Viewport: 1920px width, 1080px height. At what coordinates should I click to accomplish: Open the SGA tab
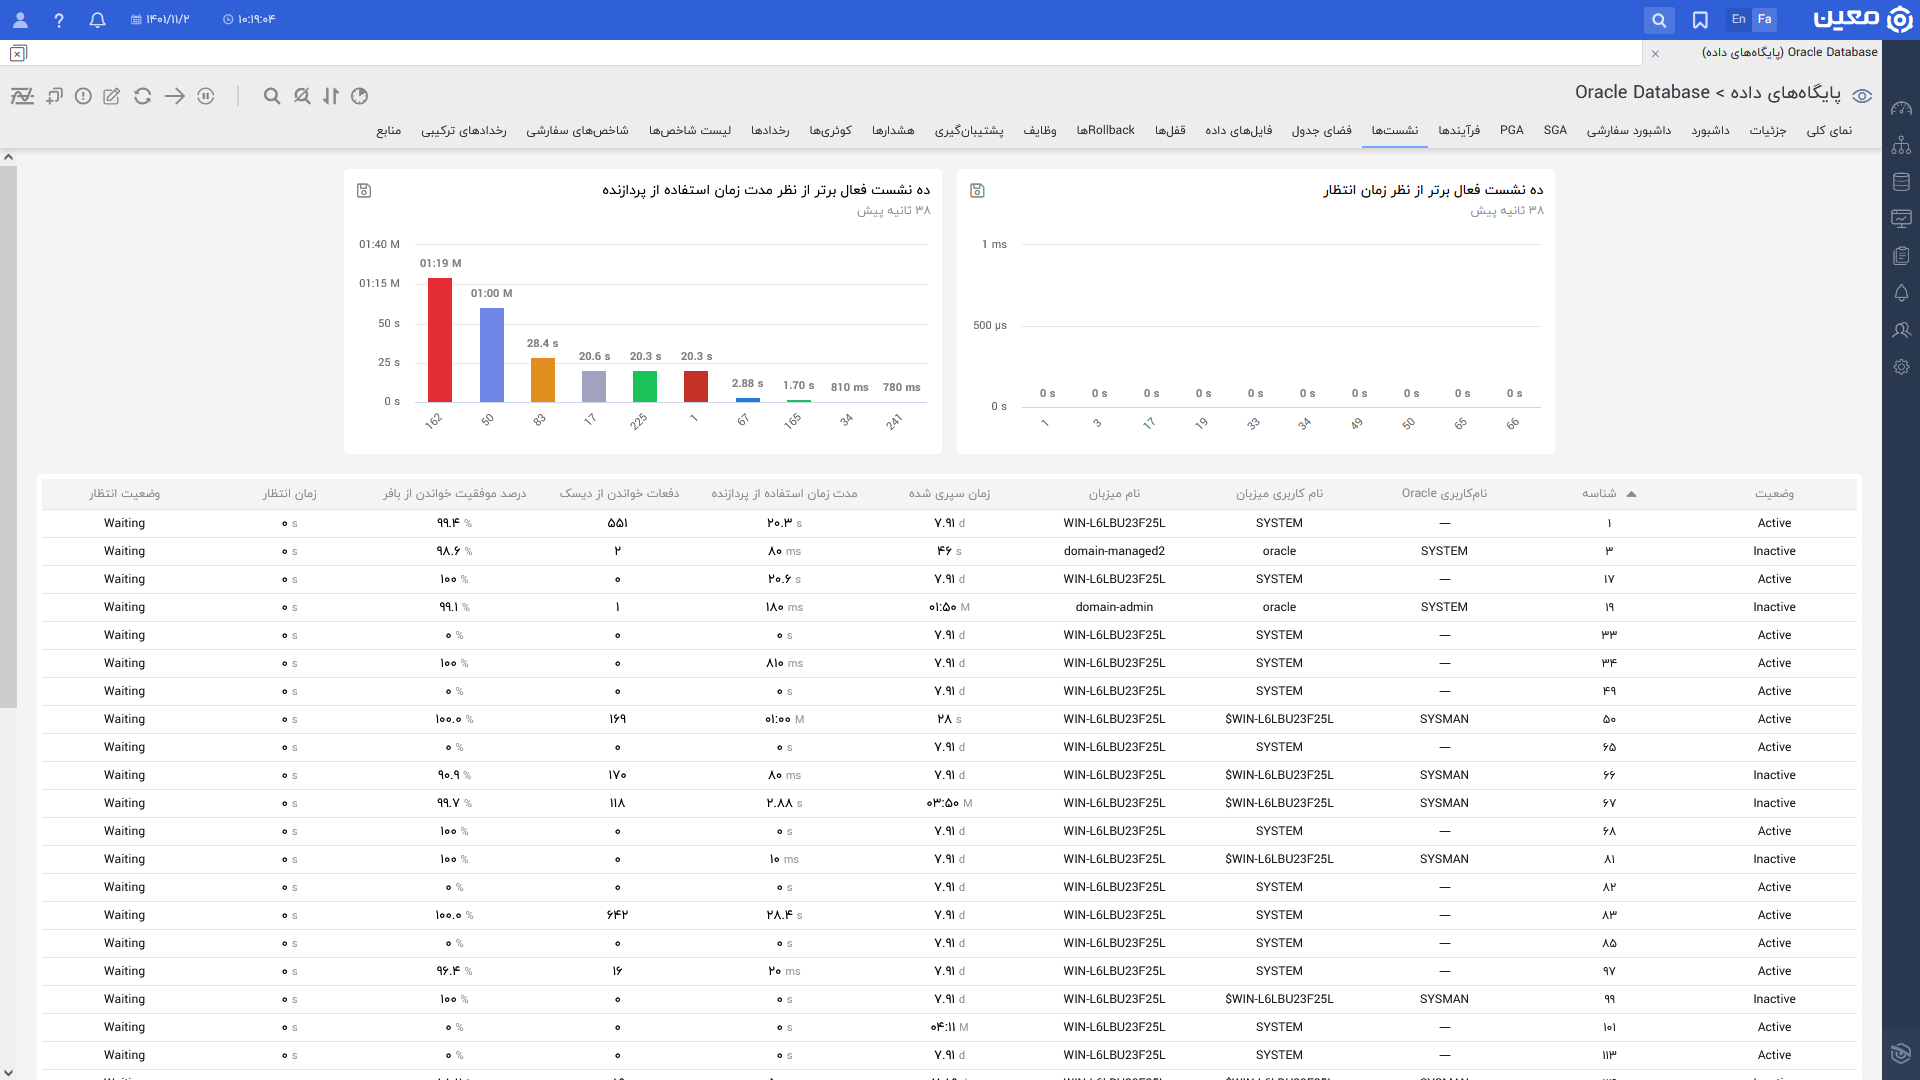(1555, 131)
